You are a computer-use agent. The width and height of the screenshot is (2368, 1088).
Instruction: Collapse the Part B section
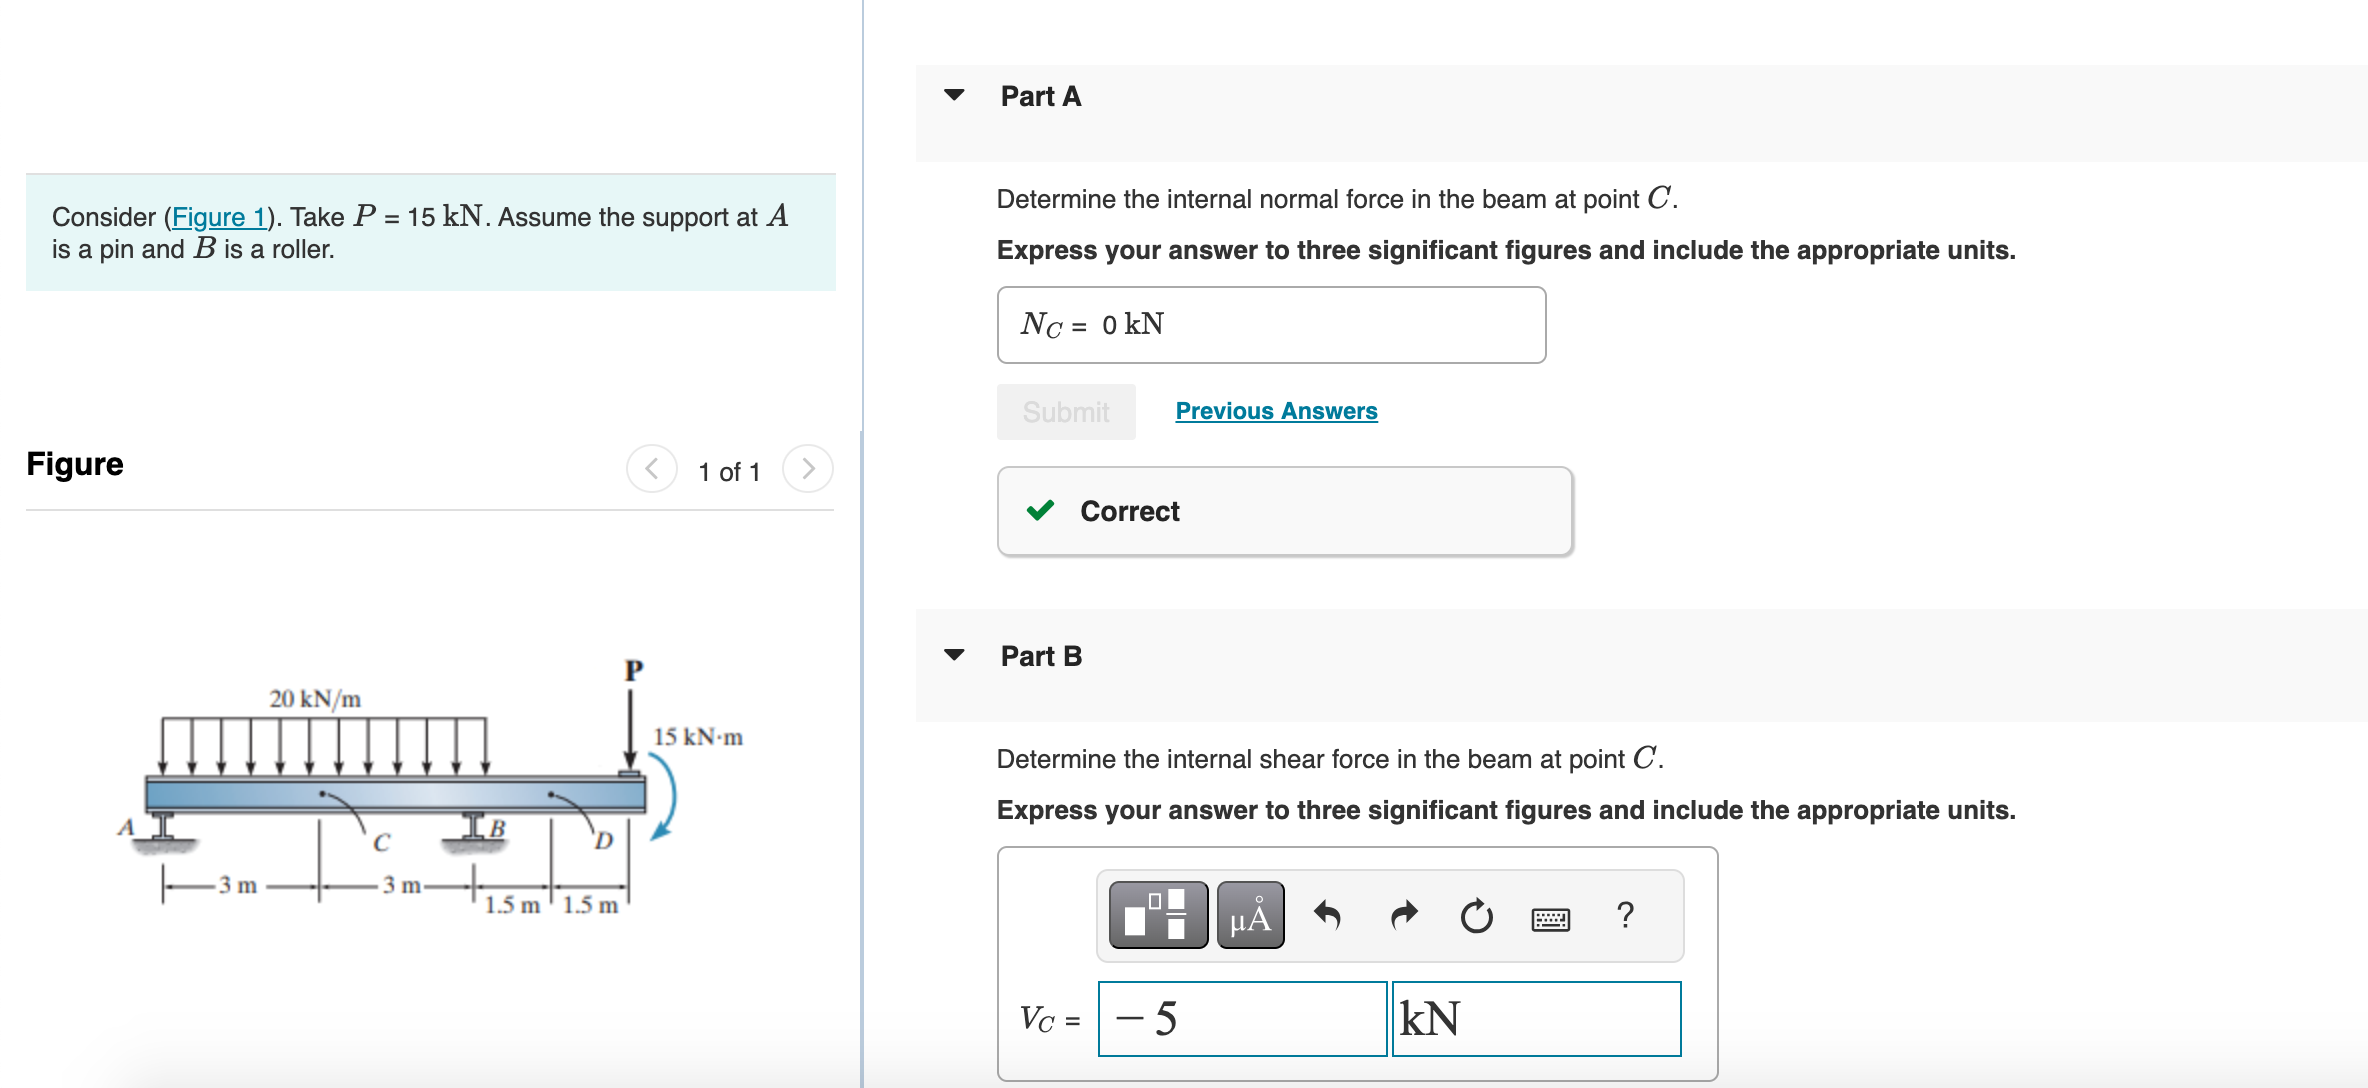click(x=954, y=653)
